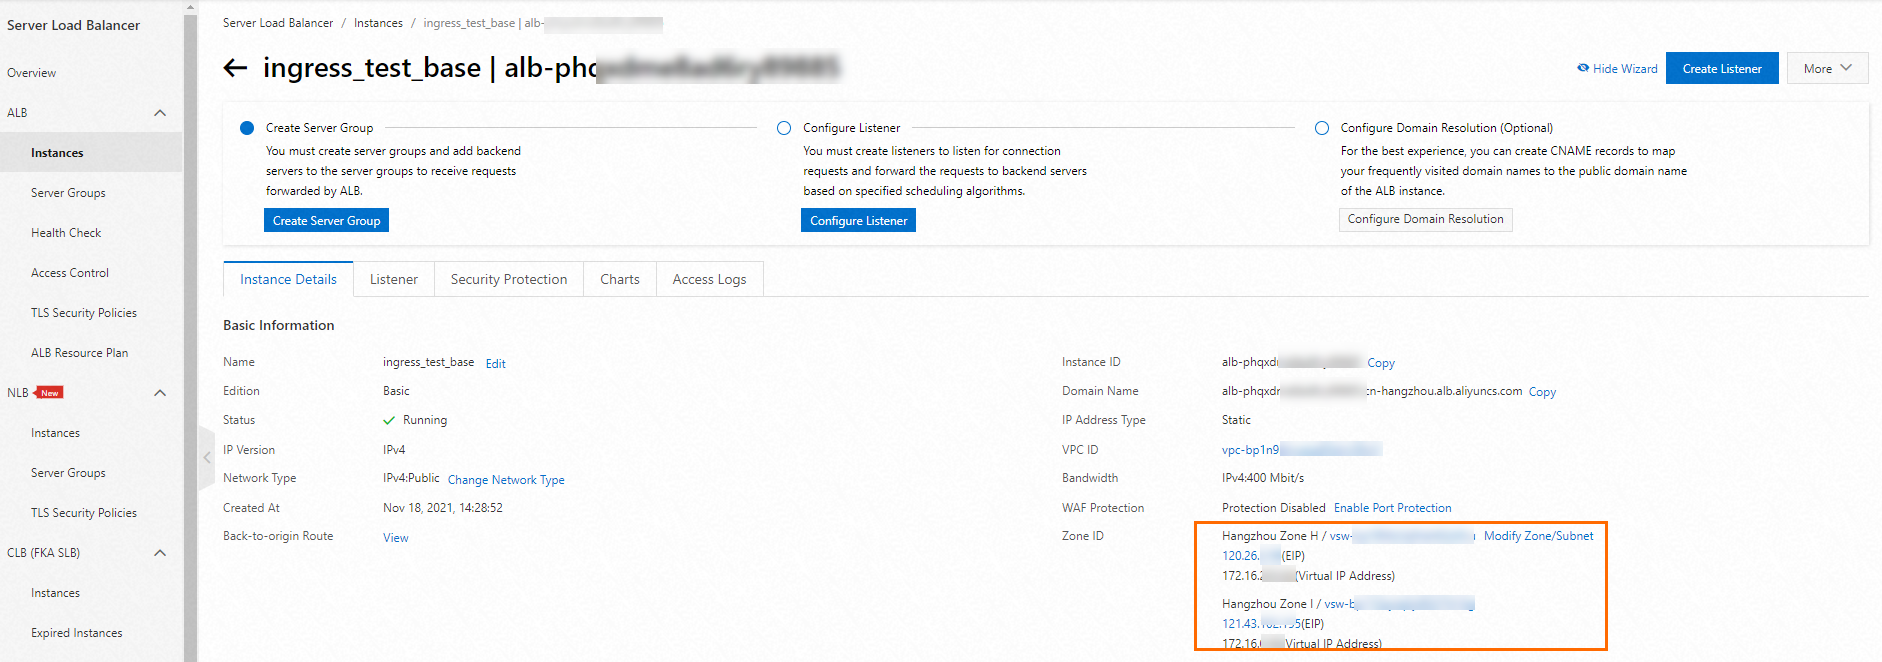Image resolution: width=1882 pixels, height=662 pixels.
Task: Click Enable Port Protection link
Action: point(1392,508)
